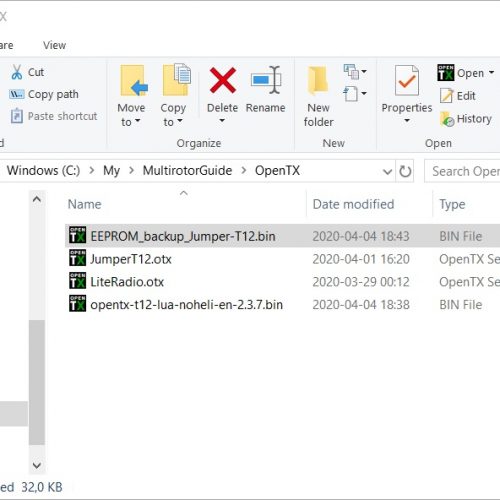Select the file name LiteRadio.otx
The height and width of the screenshot is (500, 500).
[127, 282]
